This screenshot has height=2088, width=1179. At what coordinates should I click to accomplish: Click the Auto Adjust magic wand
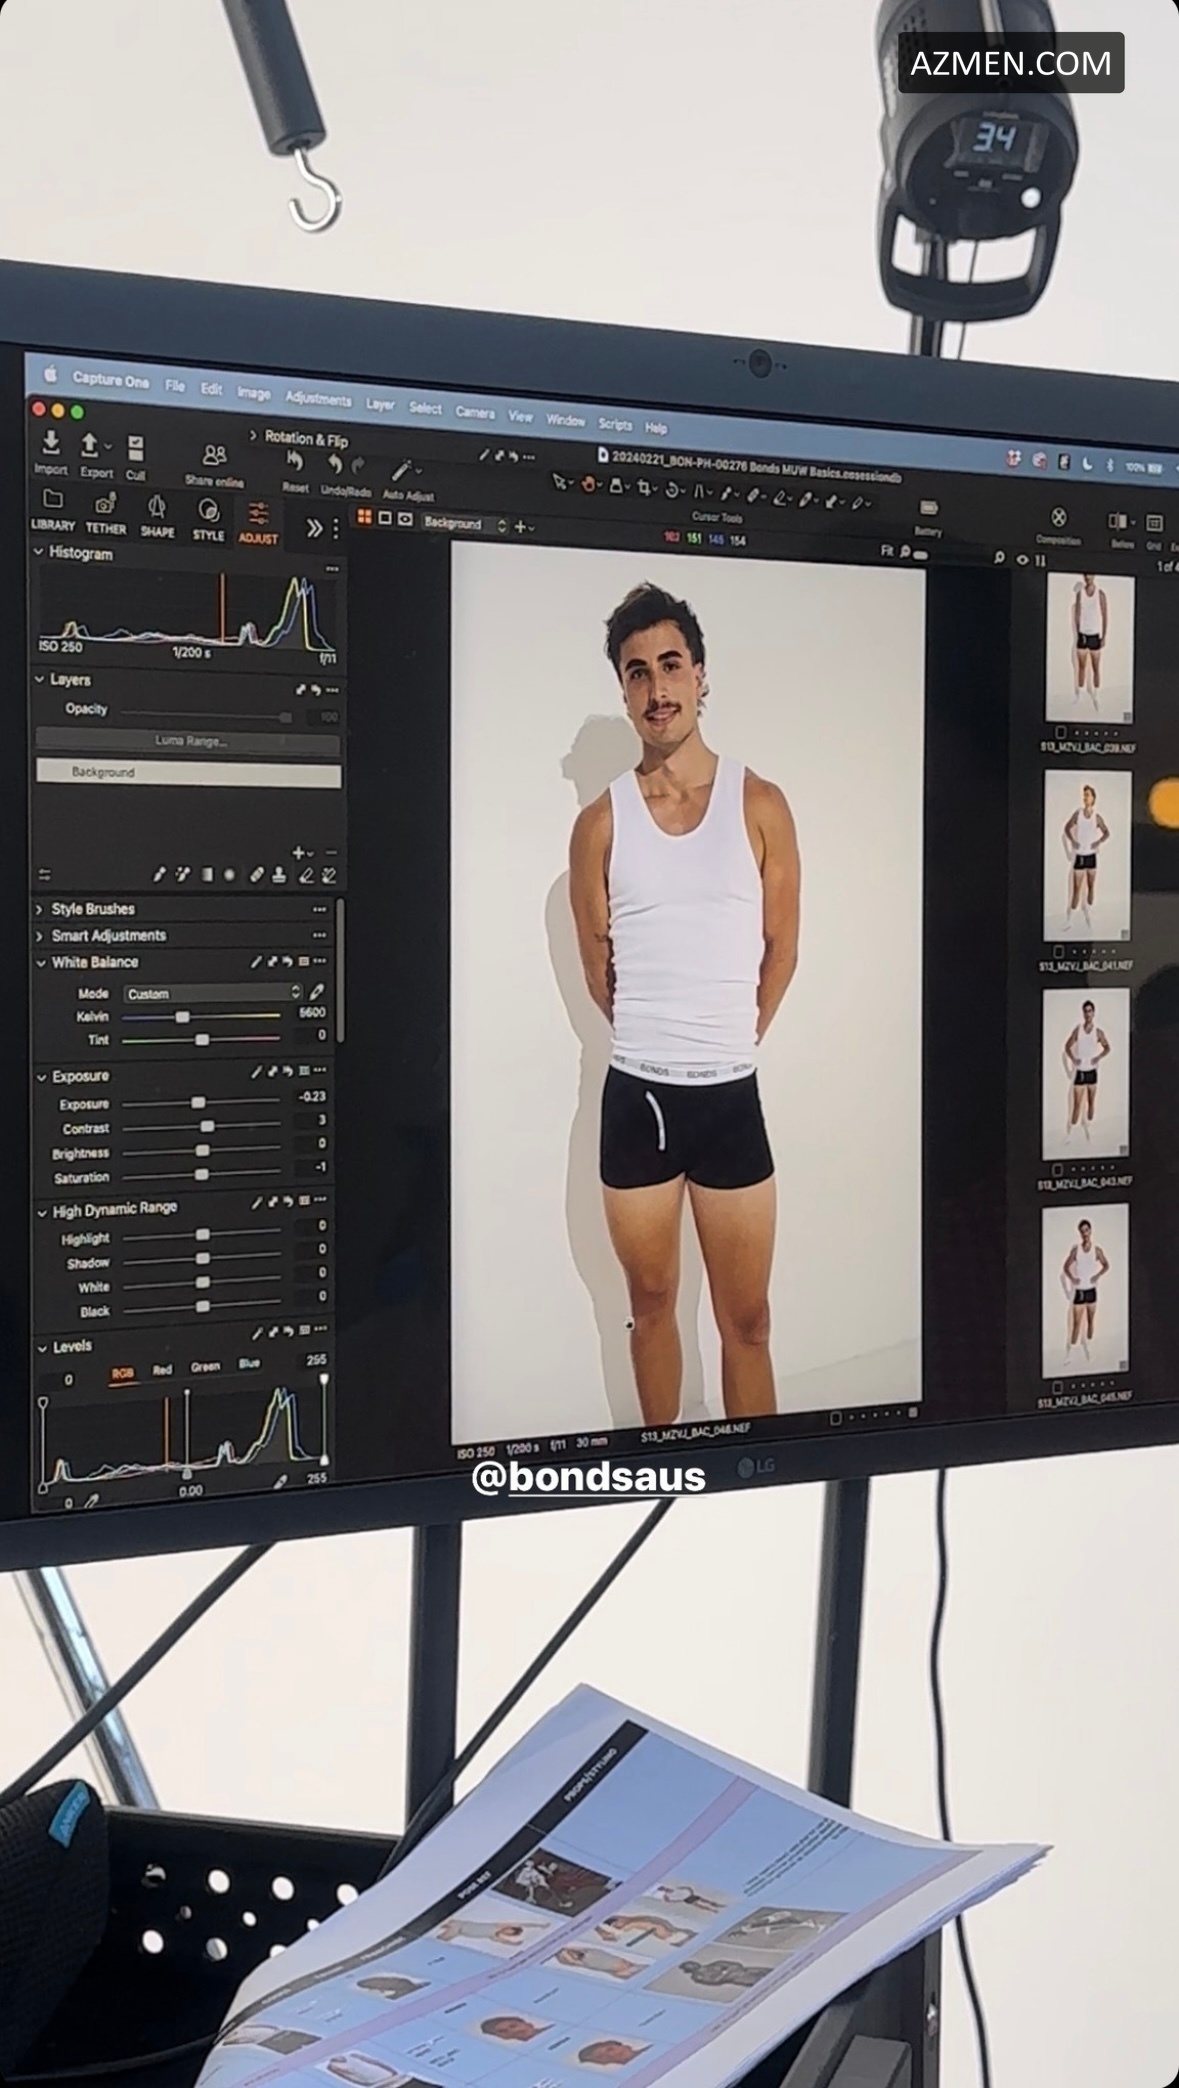[x=404, y=471]
